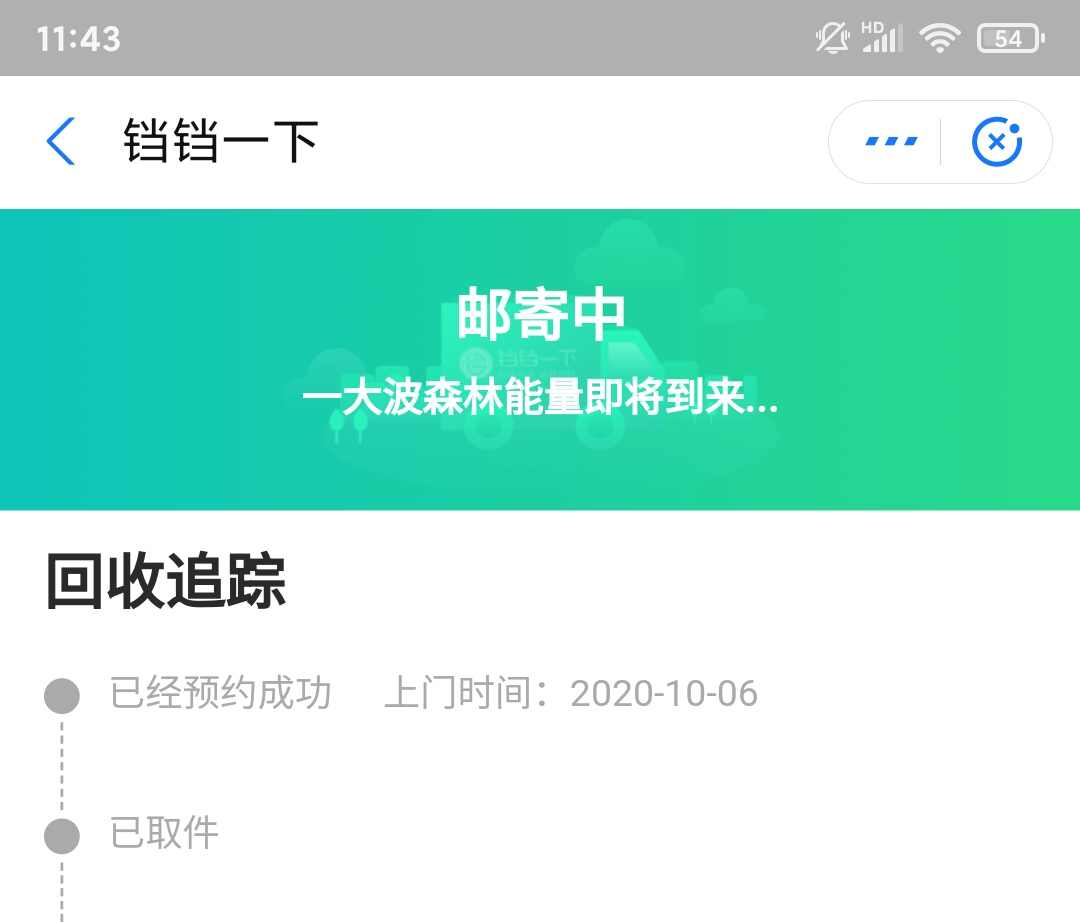Select the 已经预约成功 tracking step
1080x922 pixels.
click(220, 693)
